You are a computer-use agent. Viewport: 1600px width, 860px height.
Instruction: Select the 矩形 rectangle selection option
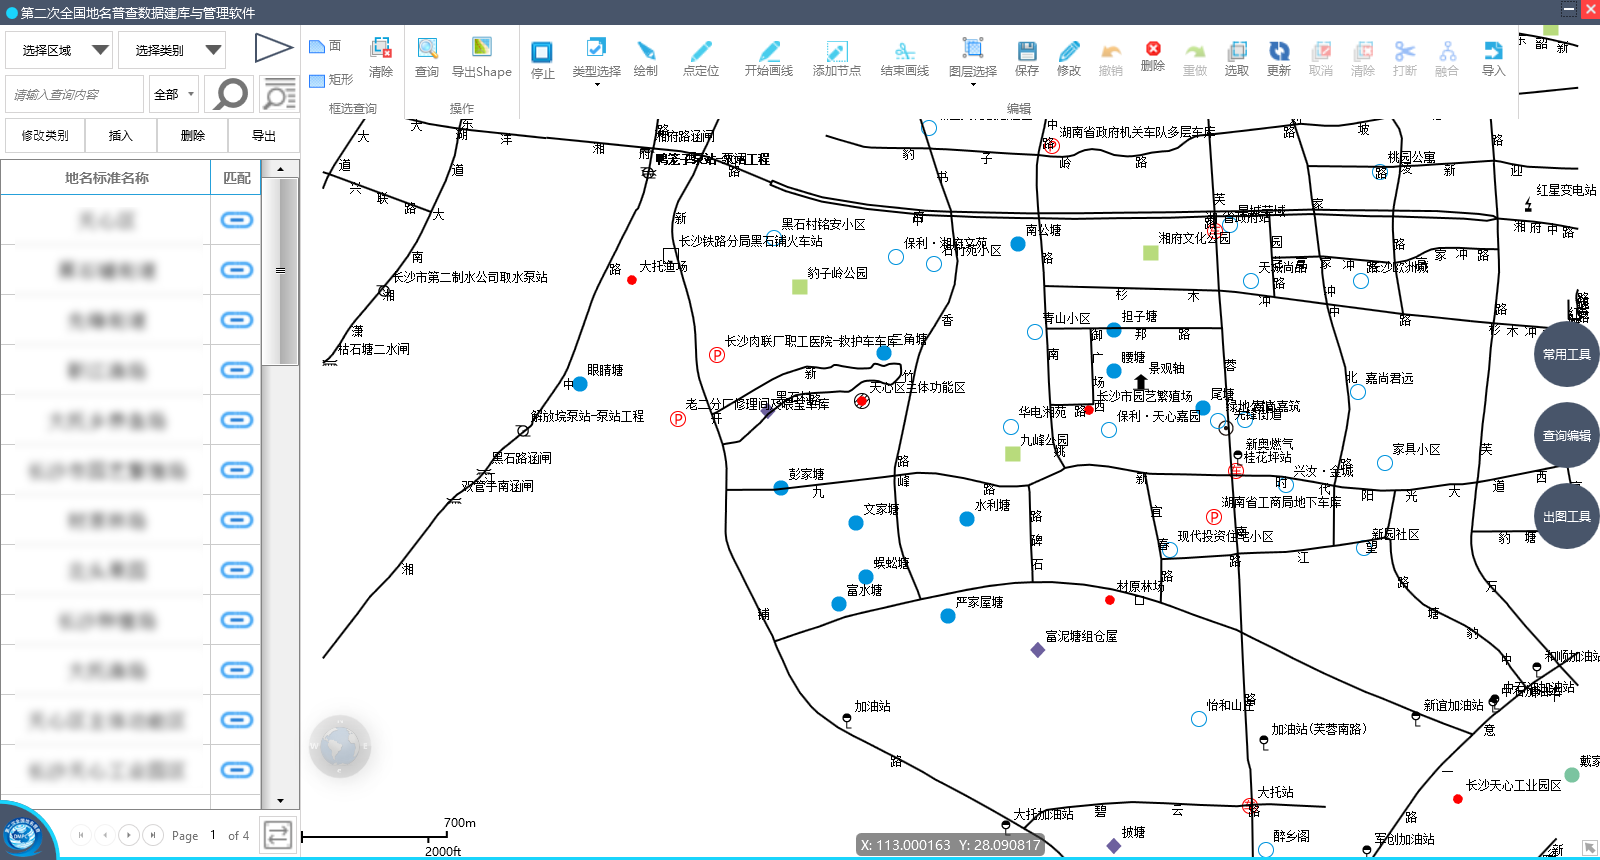click(330, 80)
